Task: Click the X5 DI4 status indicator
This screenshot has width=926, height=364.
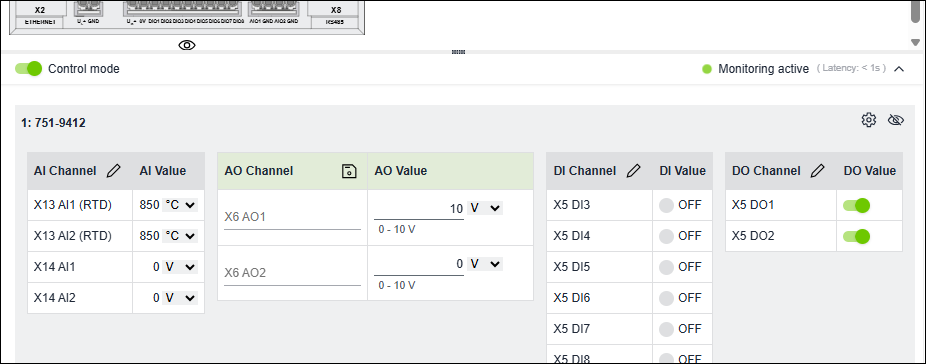Action: (x=666, y=236)
